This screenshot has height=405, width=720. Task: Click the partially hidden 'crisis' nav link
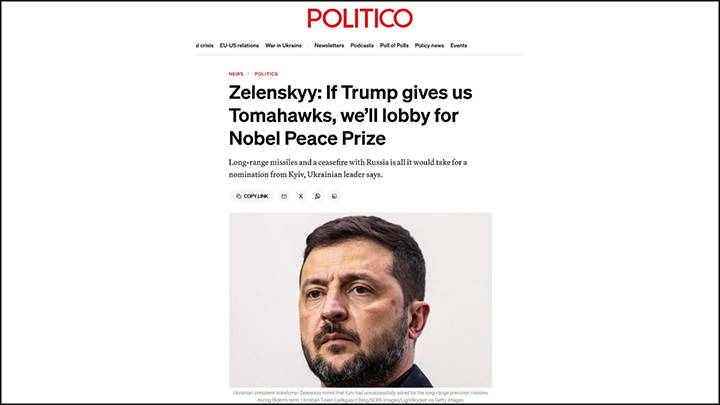point(205,45)
